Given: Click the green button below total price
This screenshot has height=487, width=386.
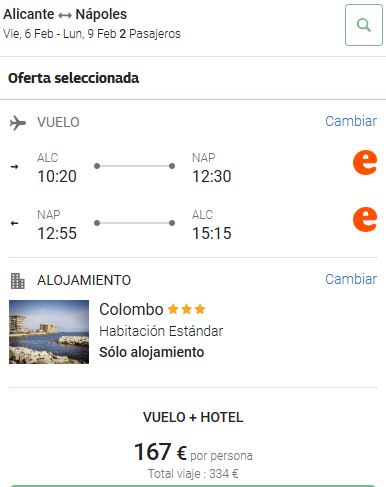Looking at the screenshot, I should [x=193, y=486].
